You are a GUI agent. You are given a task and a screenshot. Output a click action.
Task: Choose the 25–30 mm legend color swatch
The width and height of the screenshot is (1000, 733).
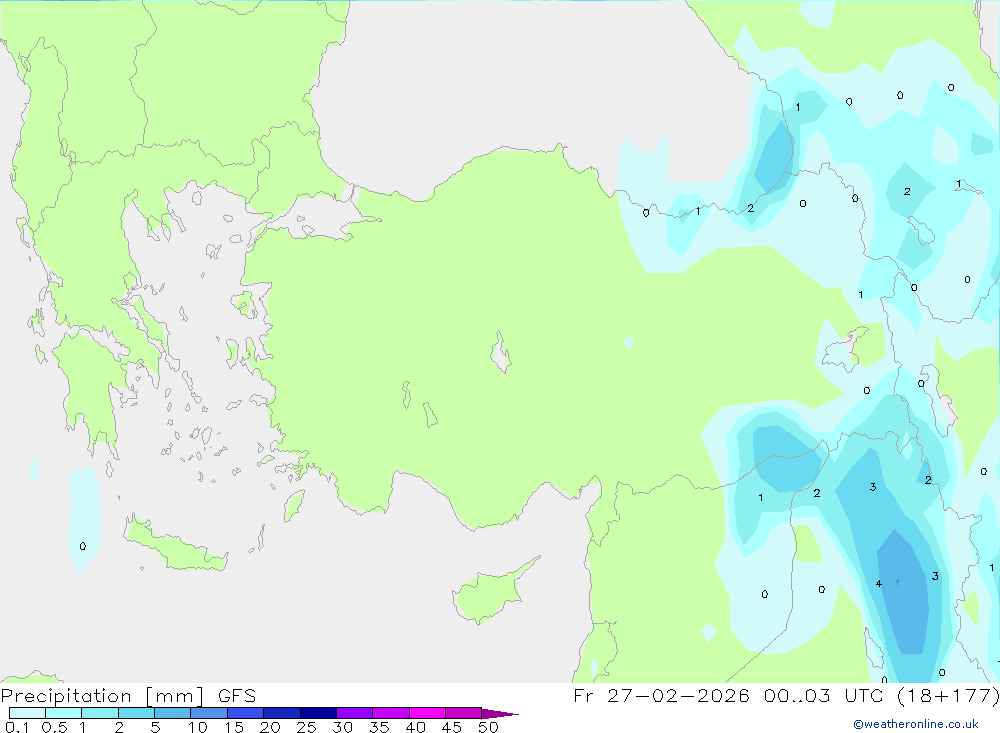pyautogui.click(x=318, y=713)
